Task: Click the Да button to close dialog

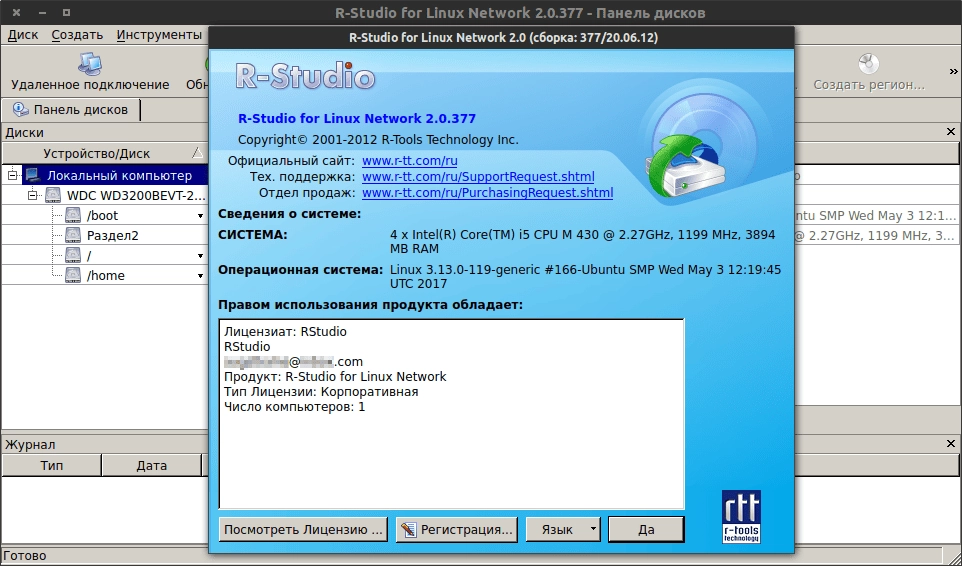Action: (x=646, y=529)
